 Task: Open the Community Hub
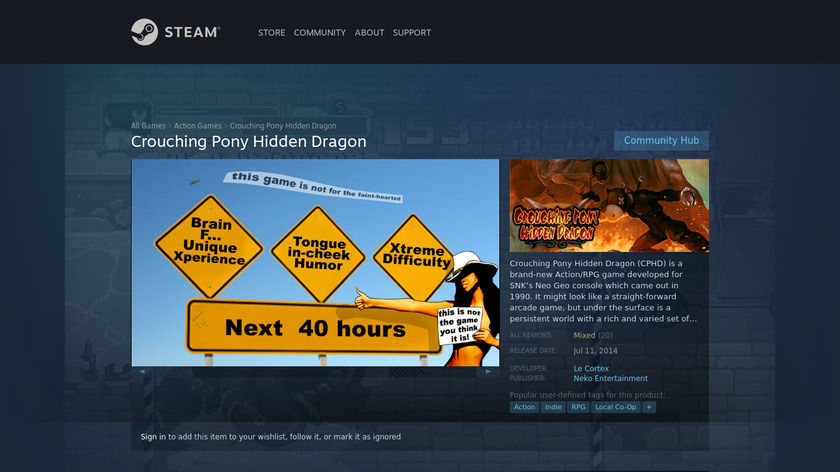[661, 140]
